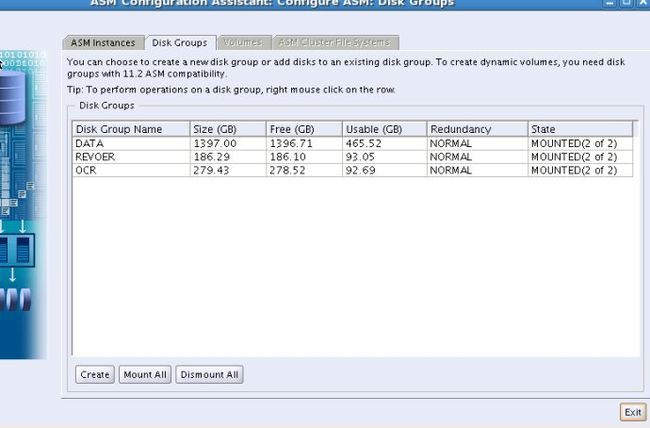650x428 pixels.
Task: Sort by Disk Group Name column header
Action: (131, 129)
